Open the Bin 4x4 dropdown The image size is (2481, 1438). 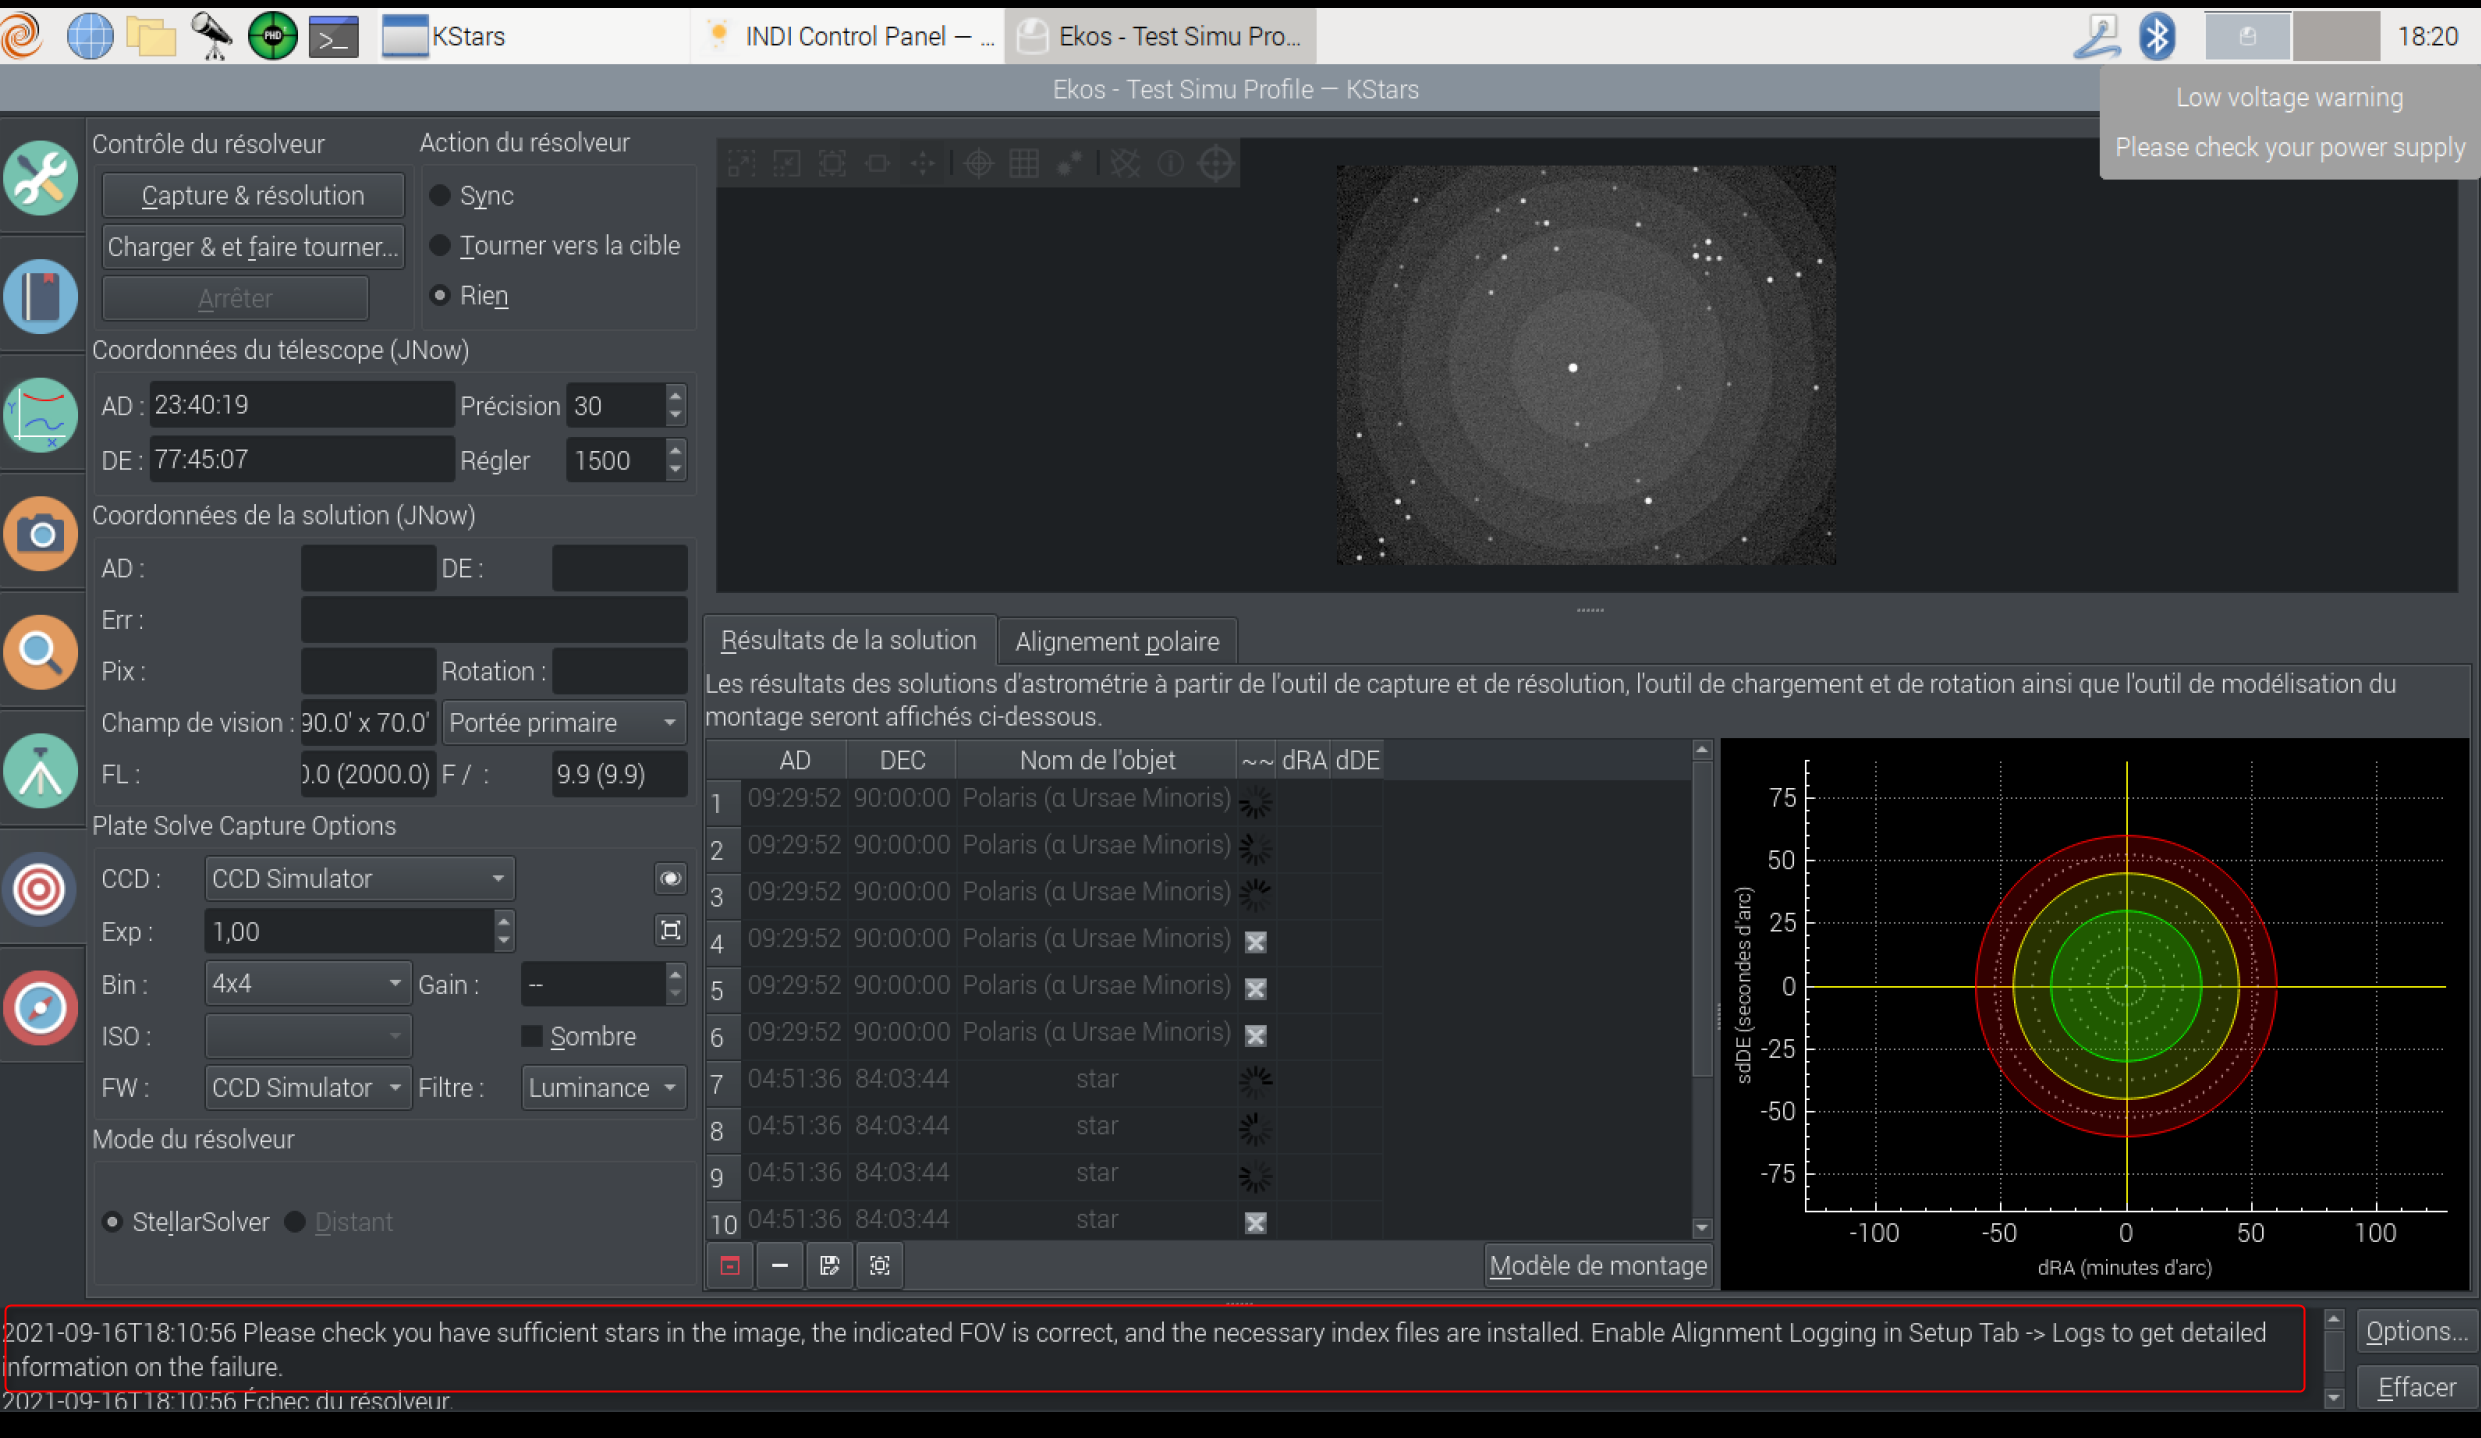[306, 984]
